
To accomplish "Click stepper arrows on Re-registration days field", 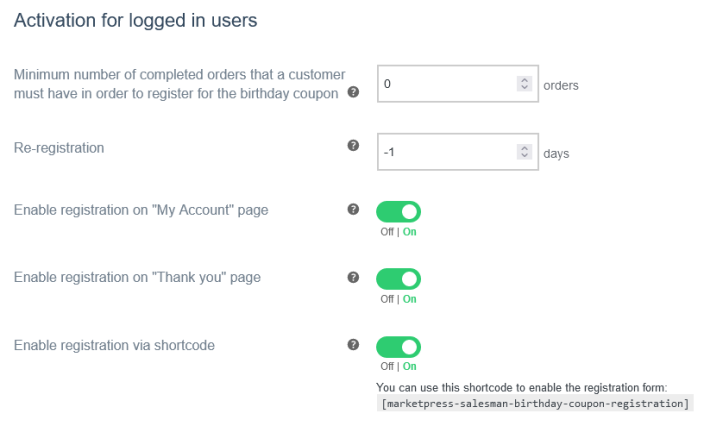I will pyautogui.click(x=525, y=153).
